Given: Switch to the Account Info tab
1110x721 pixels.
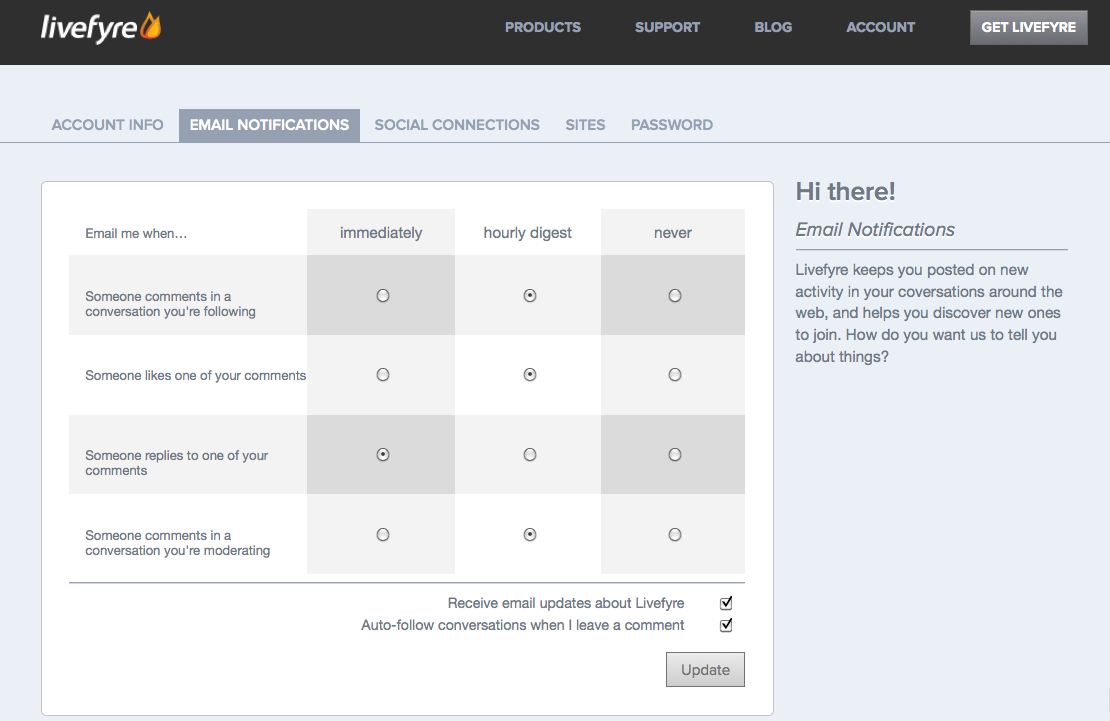Looking at the screenshot, I should coord(107,125).
